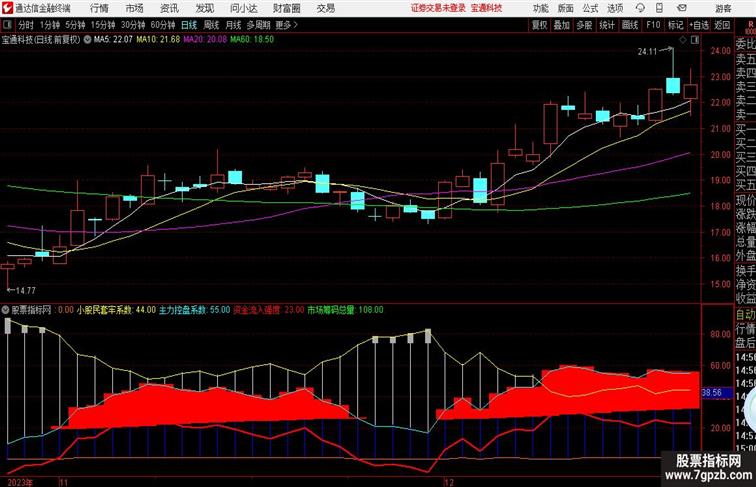Image resolution: width=756 pixels, height=487 pixels.
Task: Open the 交易 menu
Action: pos(325,8)
